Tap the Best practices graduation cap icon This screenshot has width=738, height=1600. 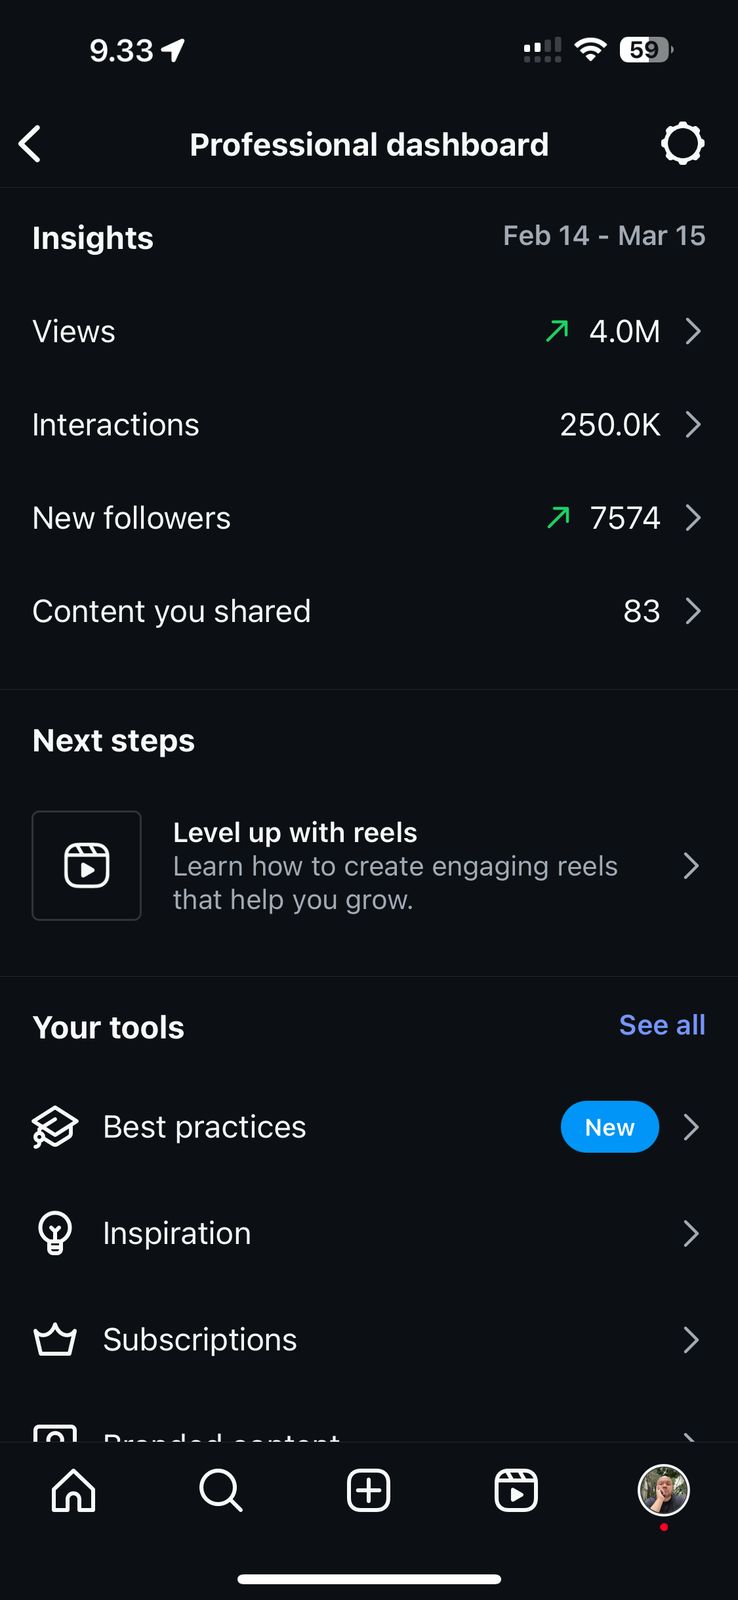(55, 1127)
